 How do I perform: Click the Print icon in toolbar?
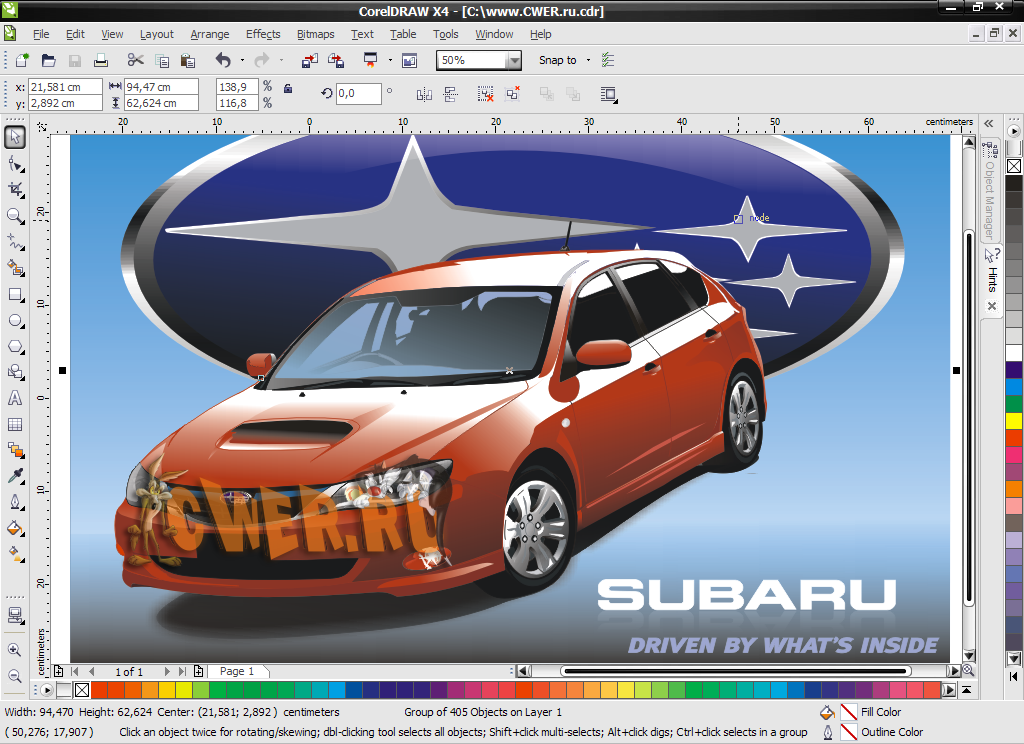(101, 61)
